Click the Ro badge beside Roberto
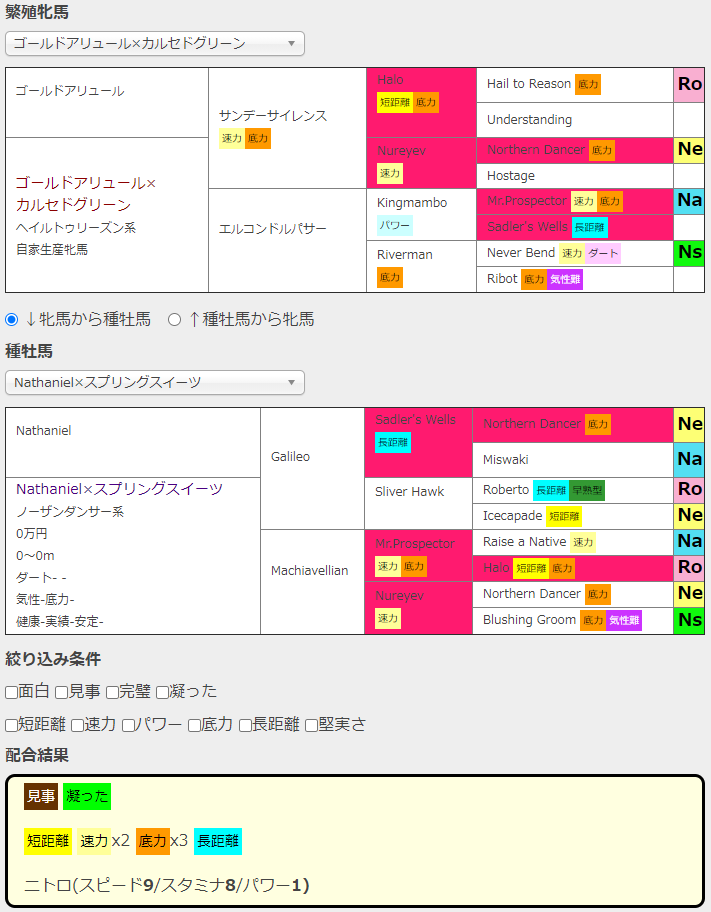The height and width of the screenshot is (912, 711). (x=689, y=490)
